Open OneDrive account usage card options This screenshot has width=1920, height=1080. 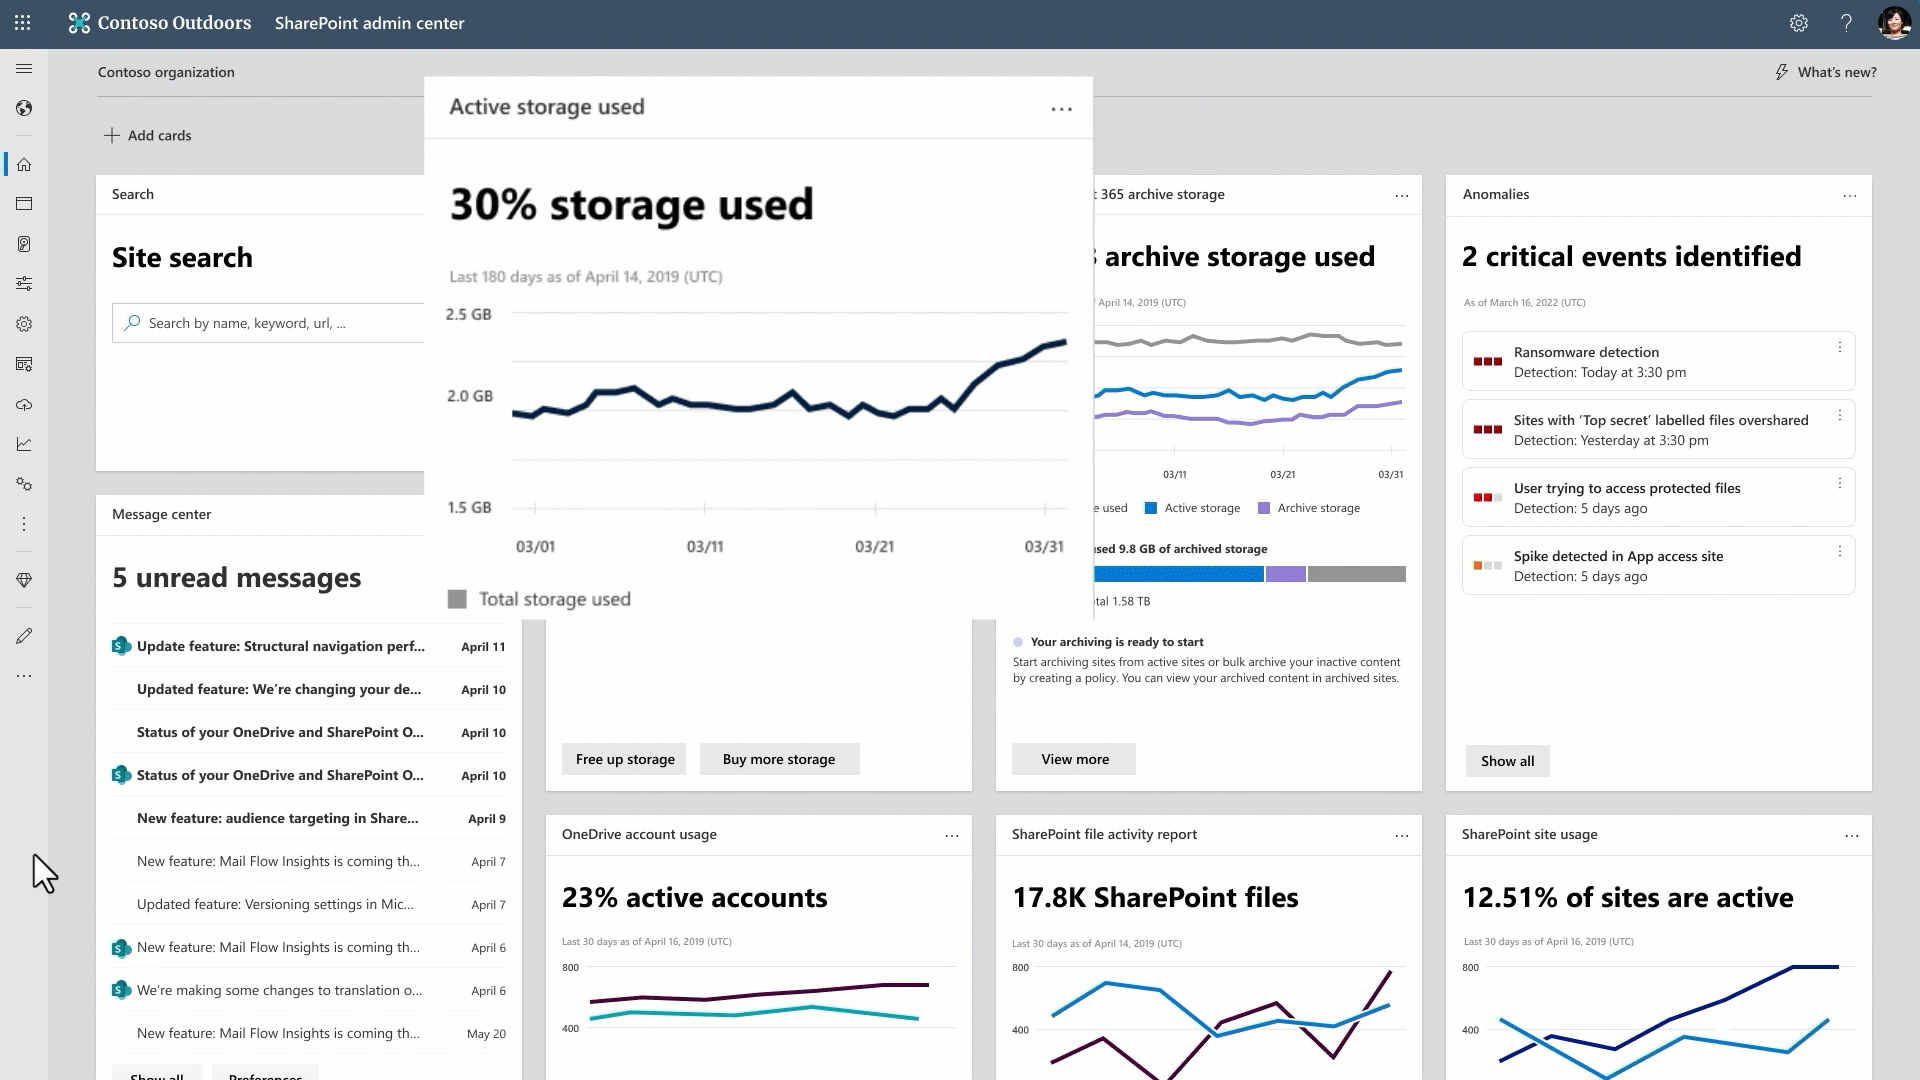tap(951, 835)
